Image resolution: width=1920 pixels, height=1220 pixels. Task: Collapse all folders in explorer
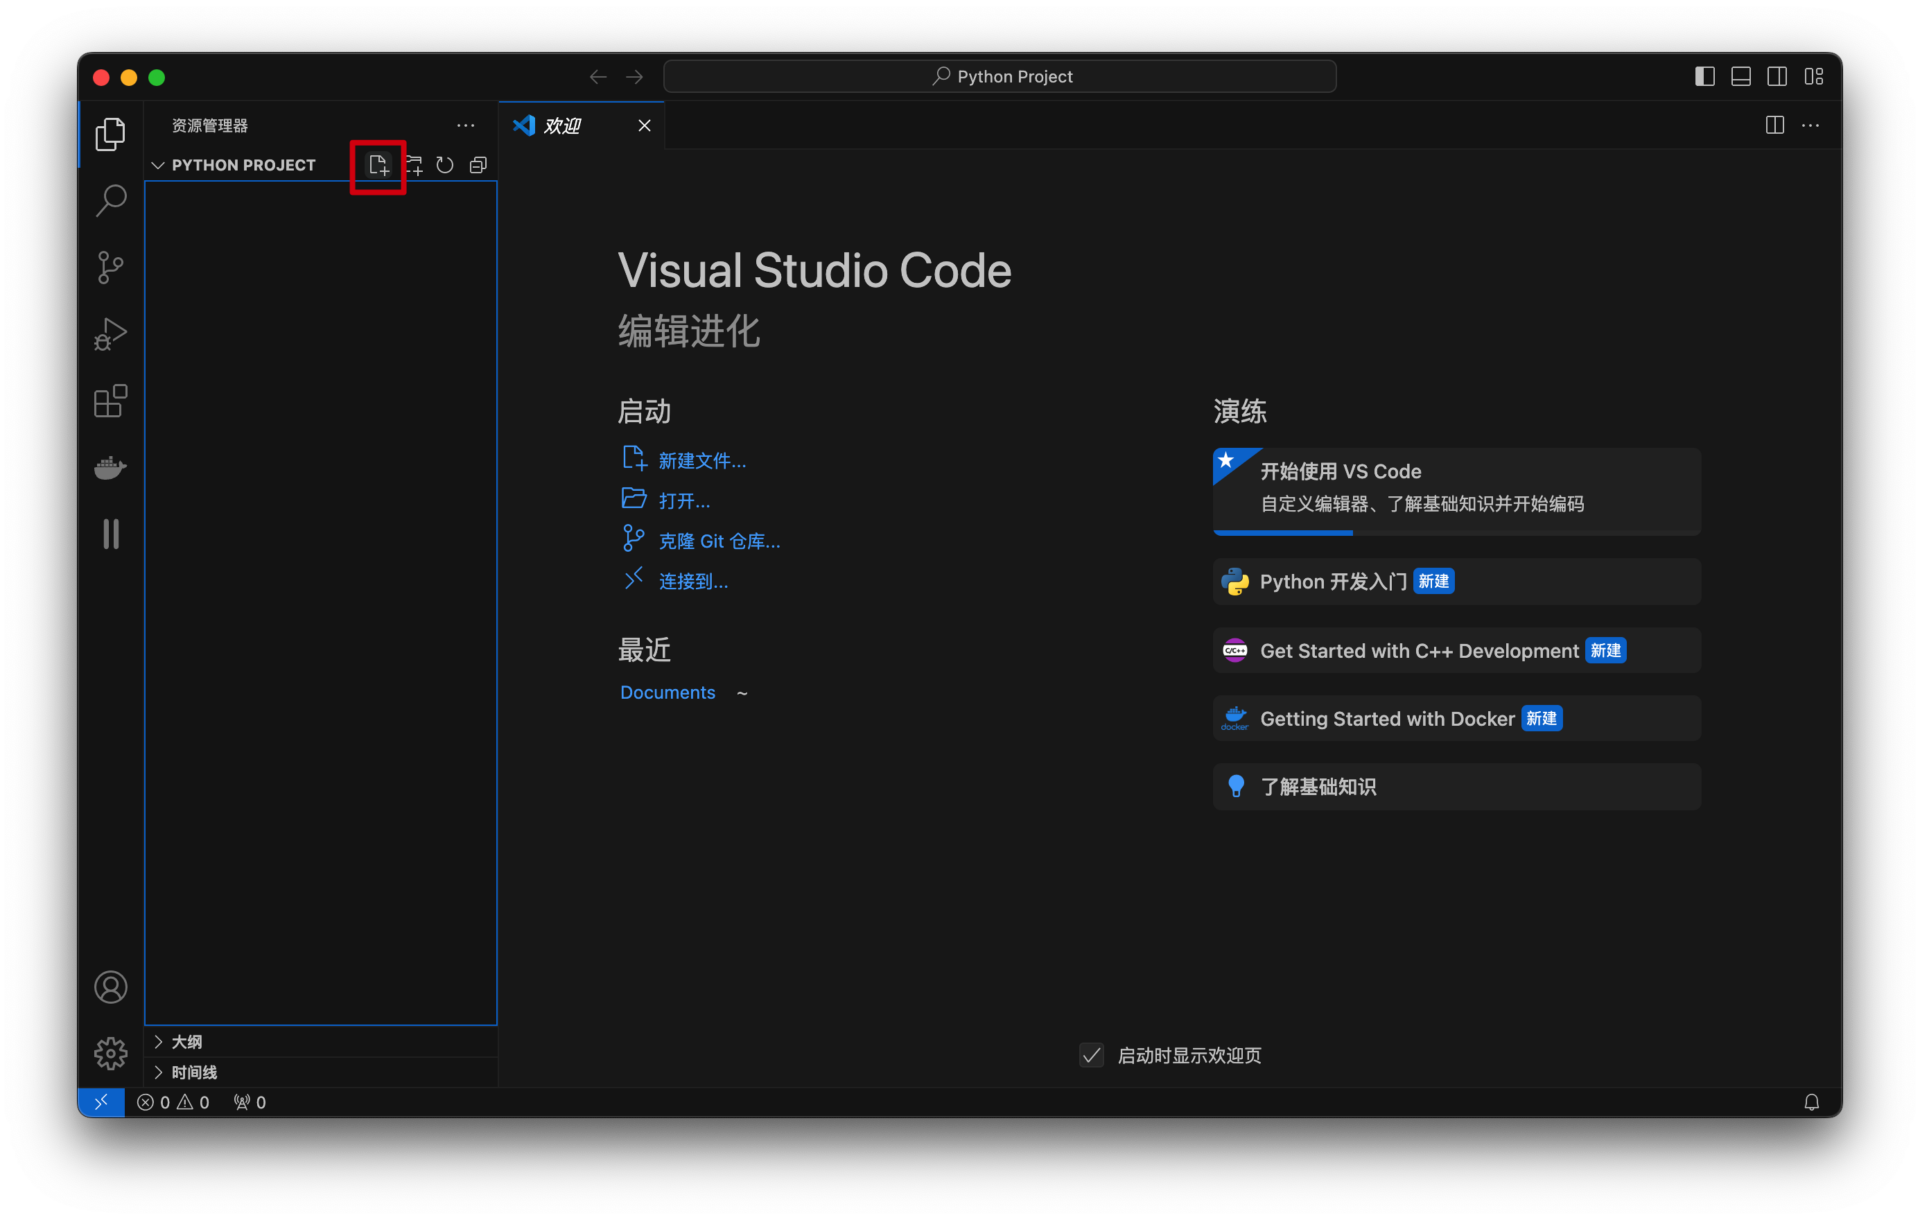pyautogui.click(x=478, y=165)
